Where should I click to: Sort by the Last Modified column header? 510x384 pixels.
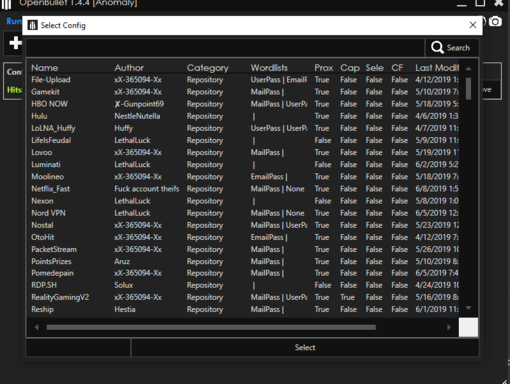point(437,68)
